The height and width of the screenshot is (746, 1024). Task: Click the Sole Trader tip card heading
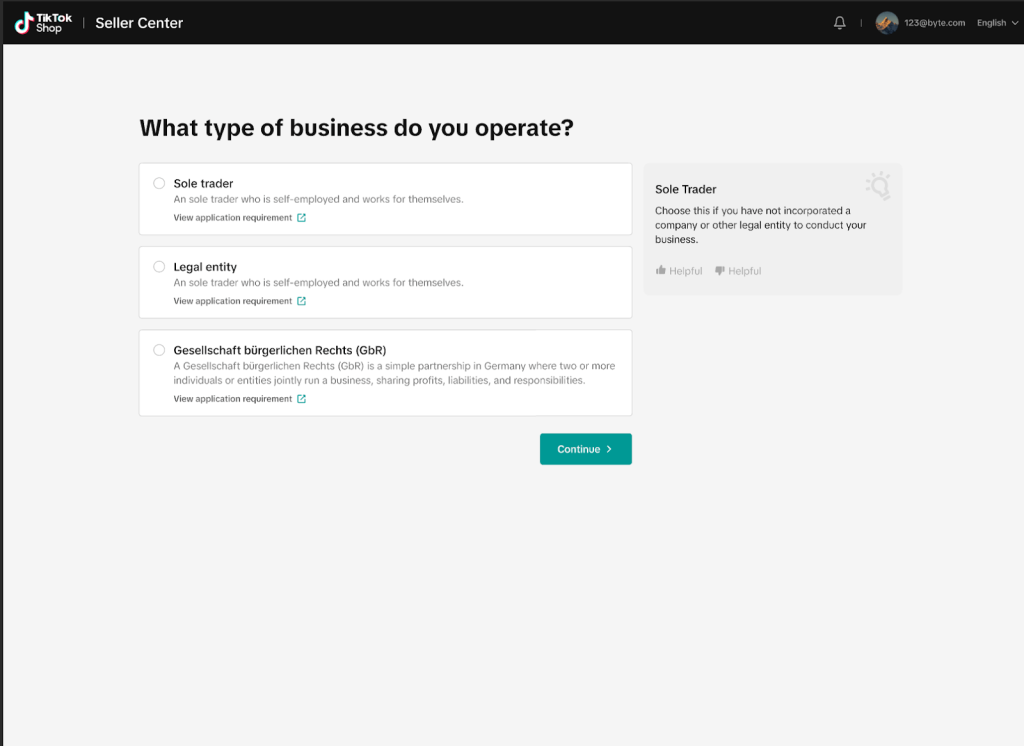pyautogui.click(x=685, y=189)
